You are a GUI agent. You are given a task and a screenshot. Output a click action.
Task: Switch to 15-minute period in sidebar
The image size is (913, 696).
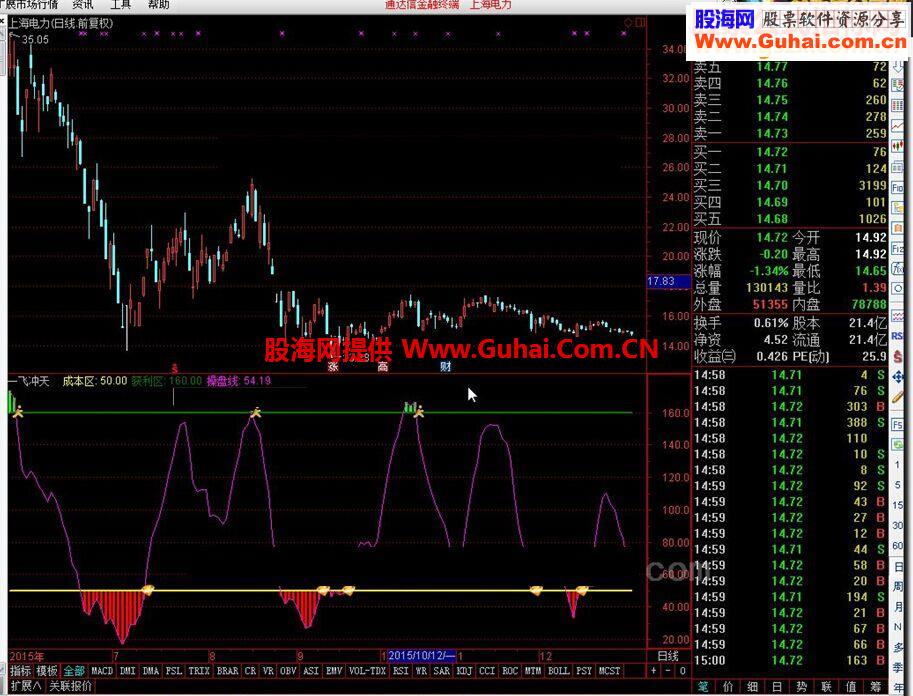click(x=897, y=504)
